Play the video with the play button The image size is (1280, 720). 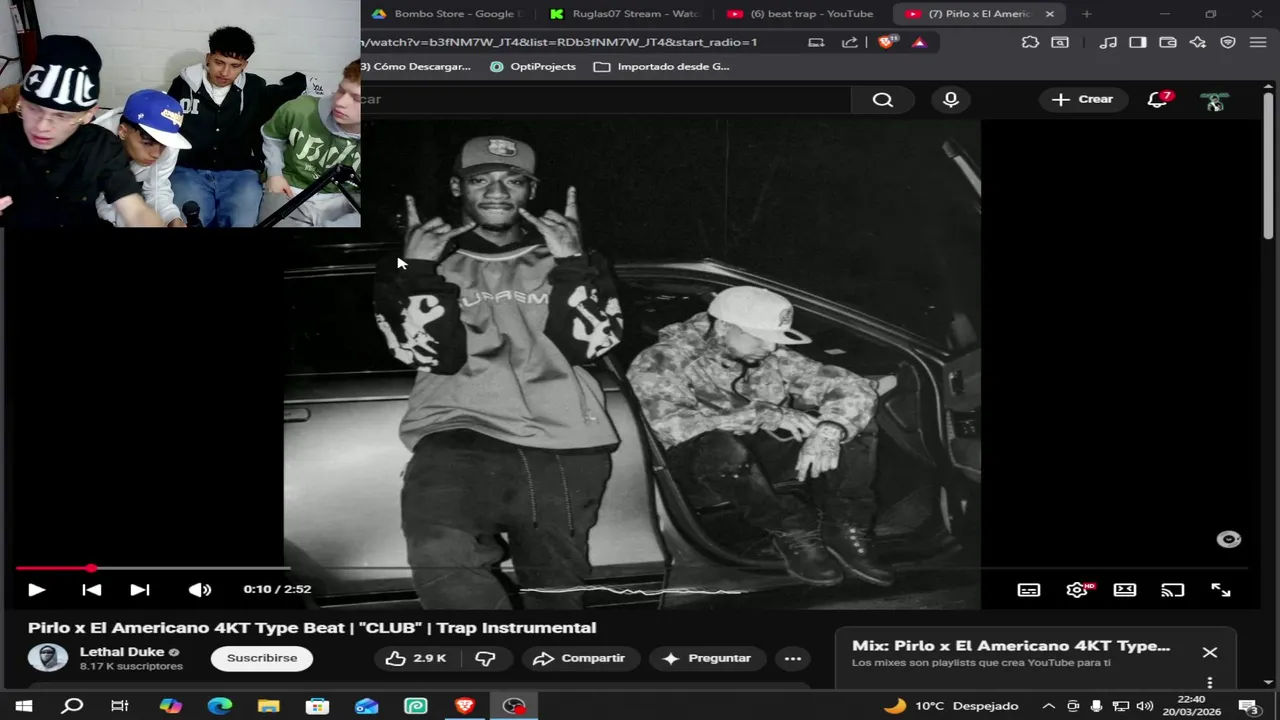(36, 590)
